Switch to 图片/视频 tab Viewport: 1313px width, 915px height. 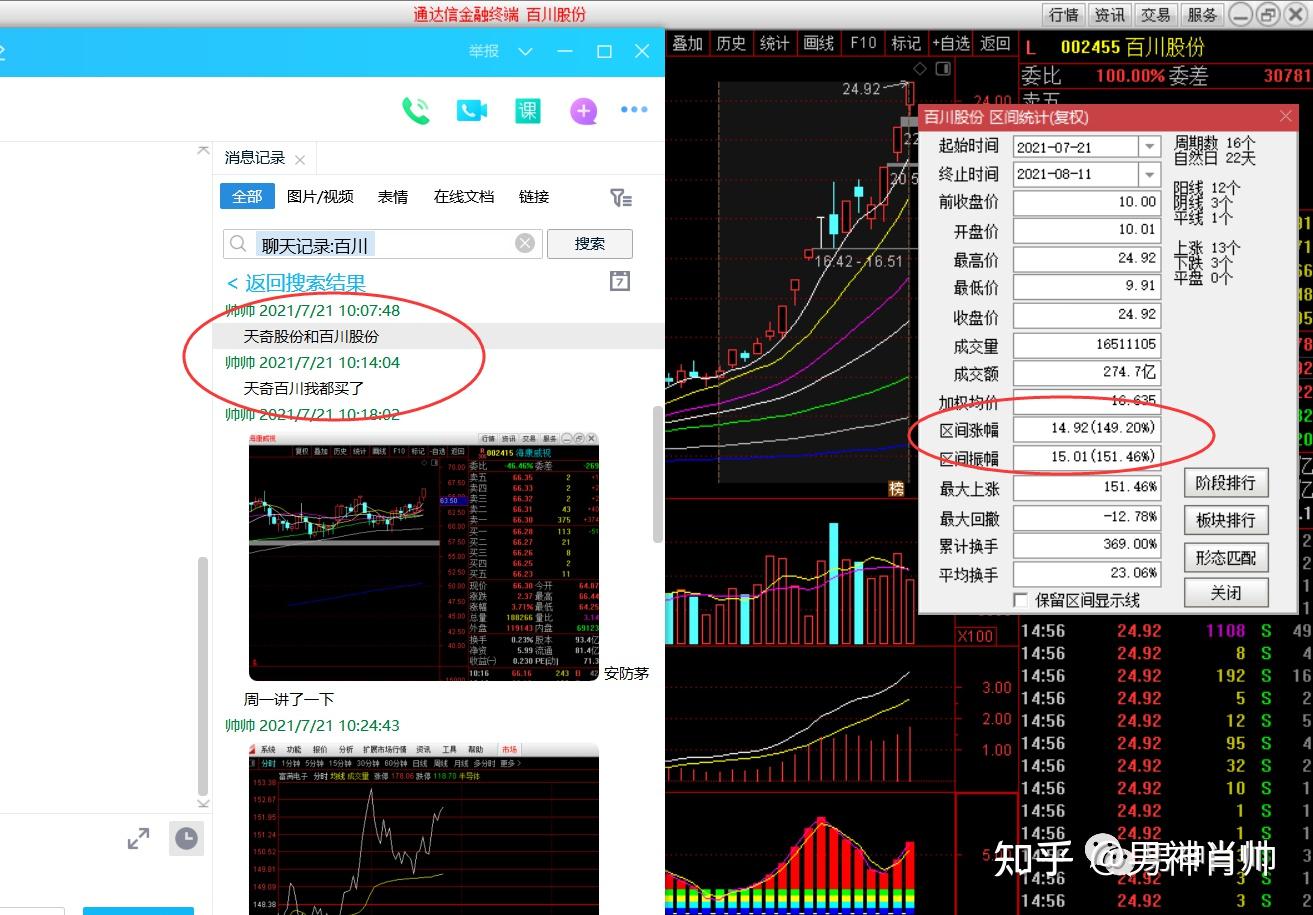[320, 196]
